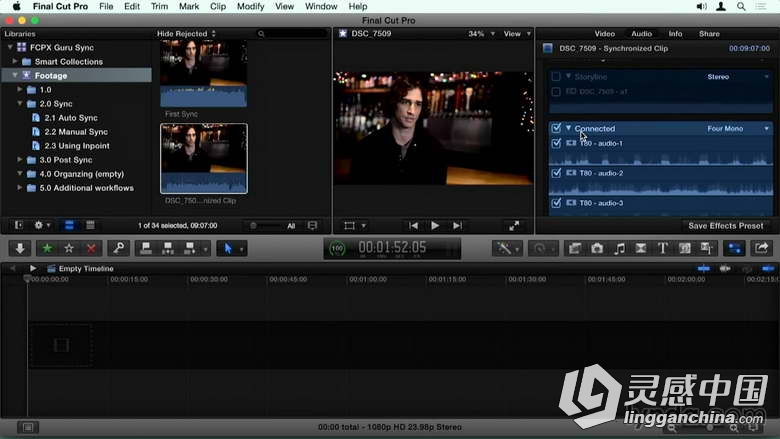
Task: Jump to the previous edit point
Action: click(413, 226)
